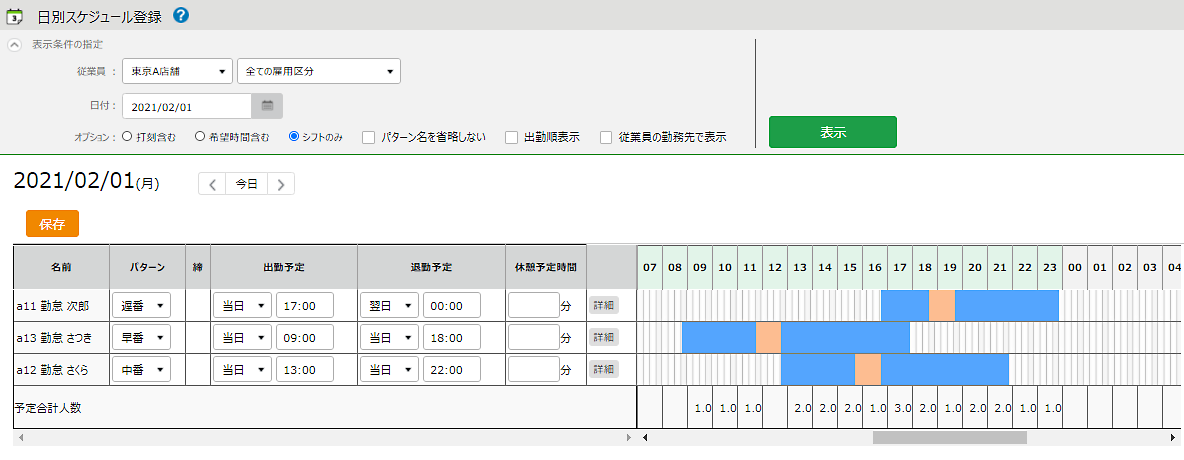
Task: Click the 休憩予定時間 column header
Action: 545,267
